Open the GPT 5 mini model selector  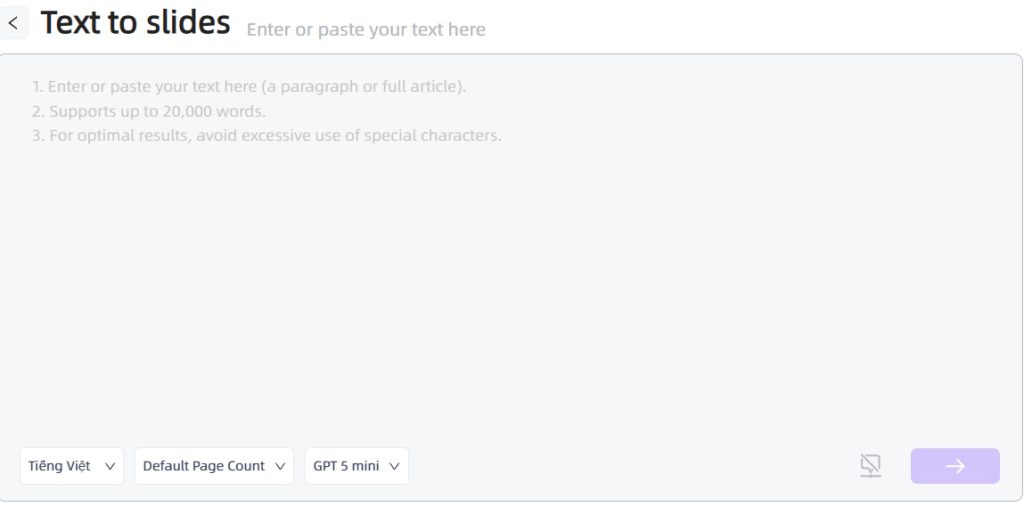357,466
